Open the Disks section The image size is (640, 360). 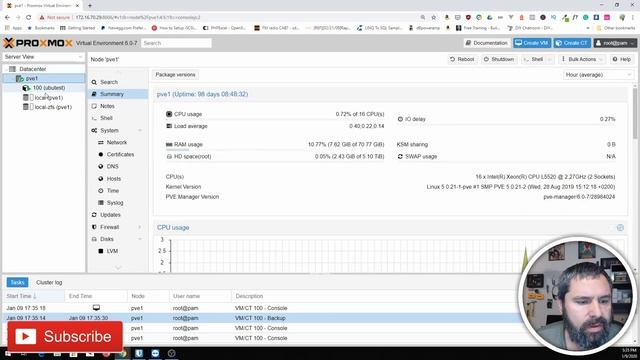pyautogui.click(x=107, y=239)
